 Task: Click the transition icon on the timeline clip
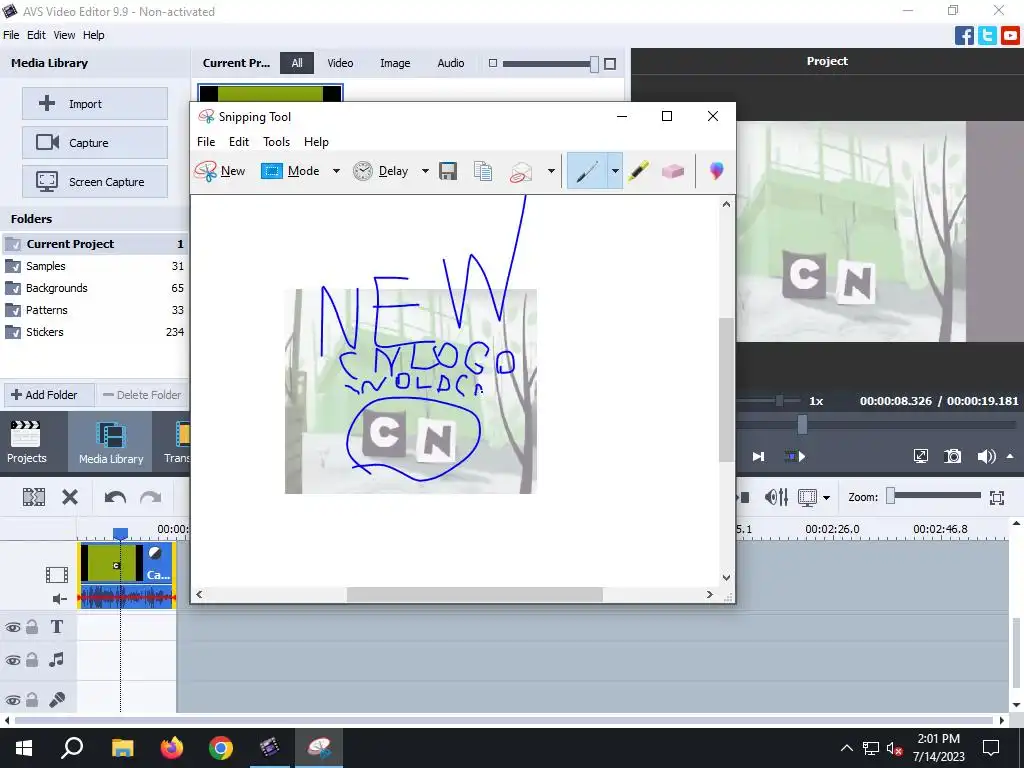pyautogui.click(x=155, y=553)
